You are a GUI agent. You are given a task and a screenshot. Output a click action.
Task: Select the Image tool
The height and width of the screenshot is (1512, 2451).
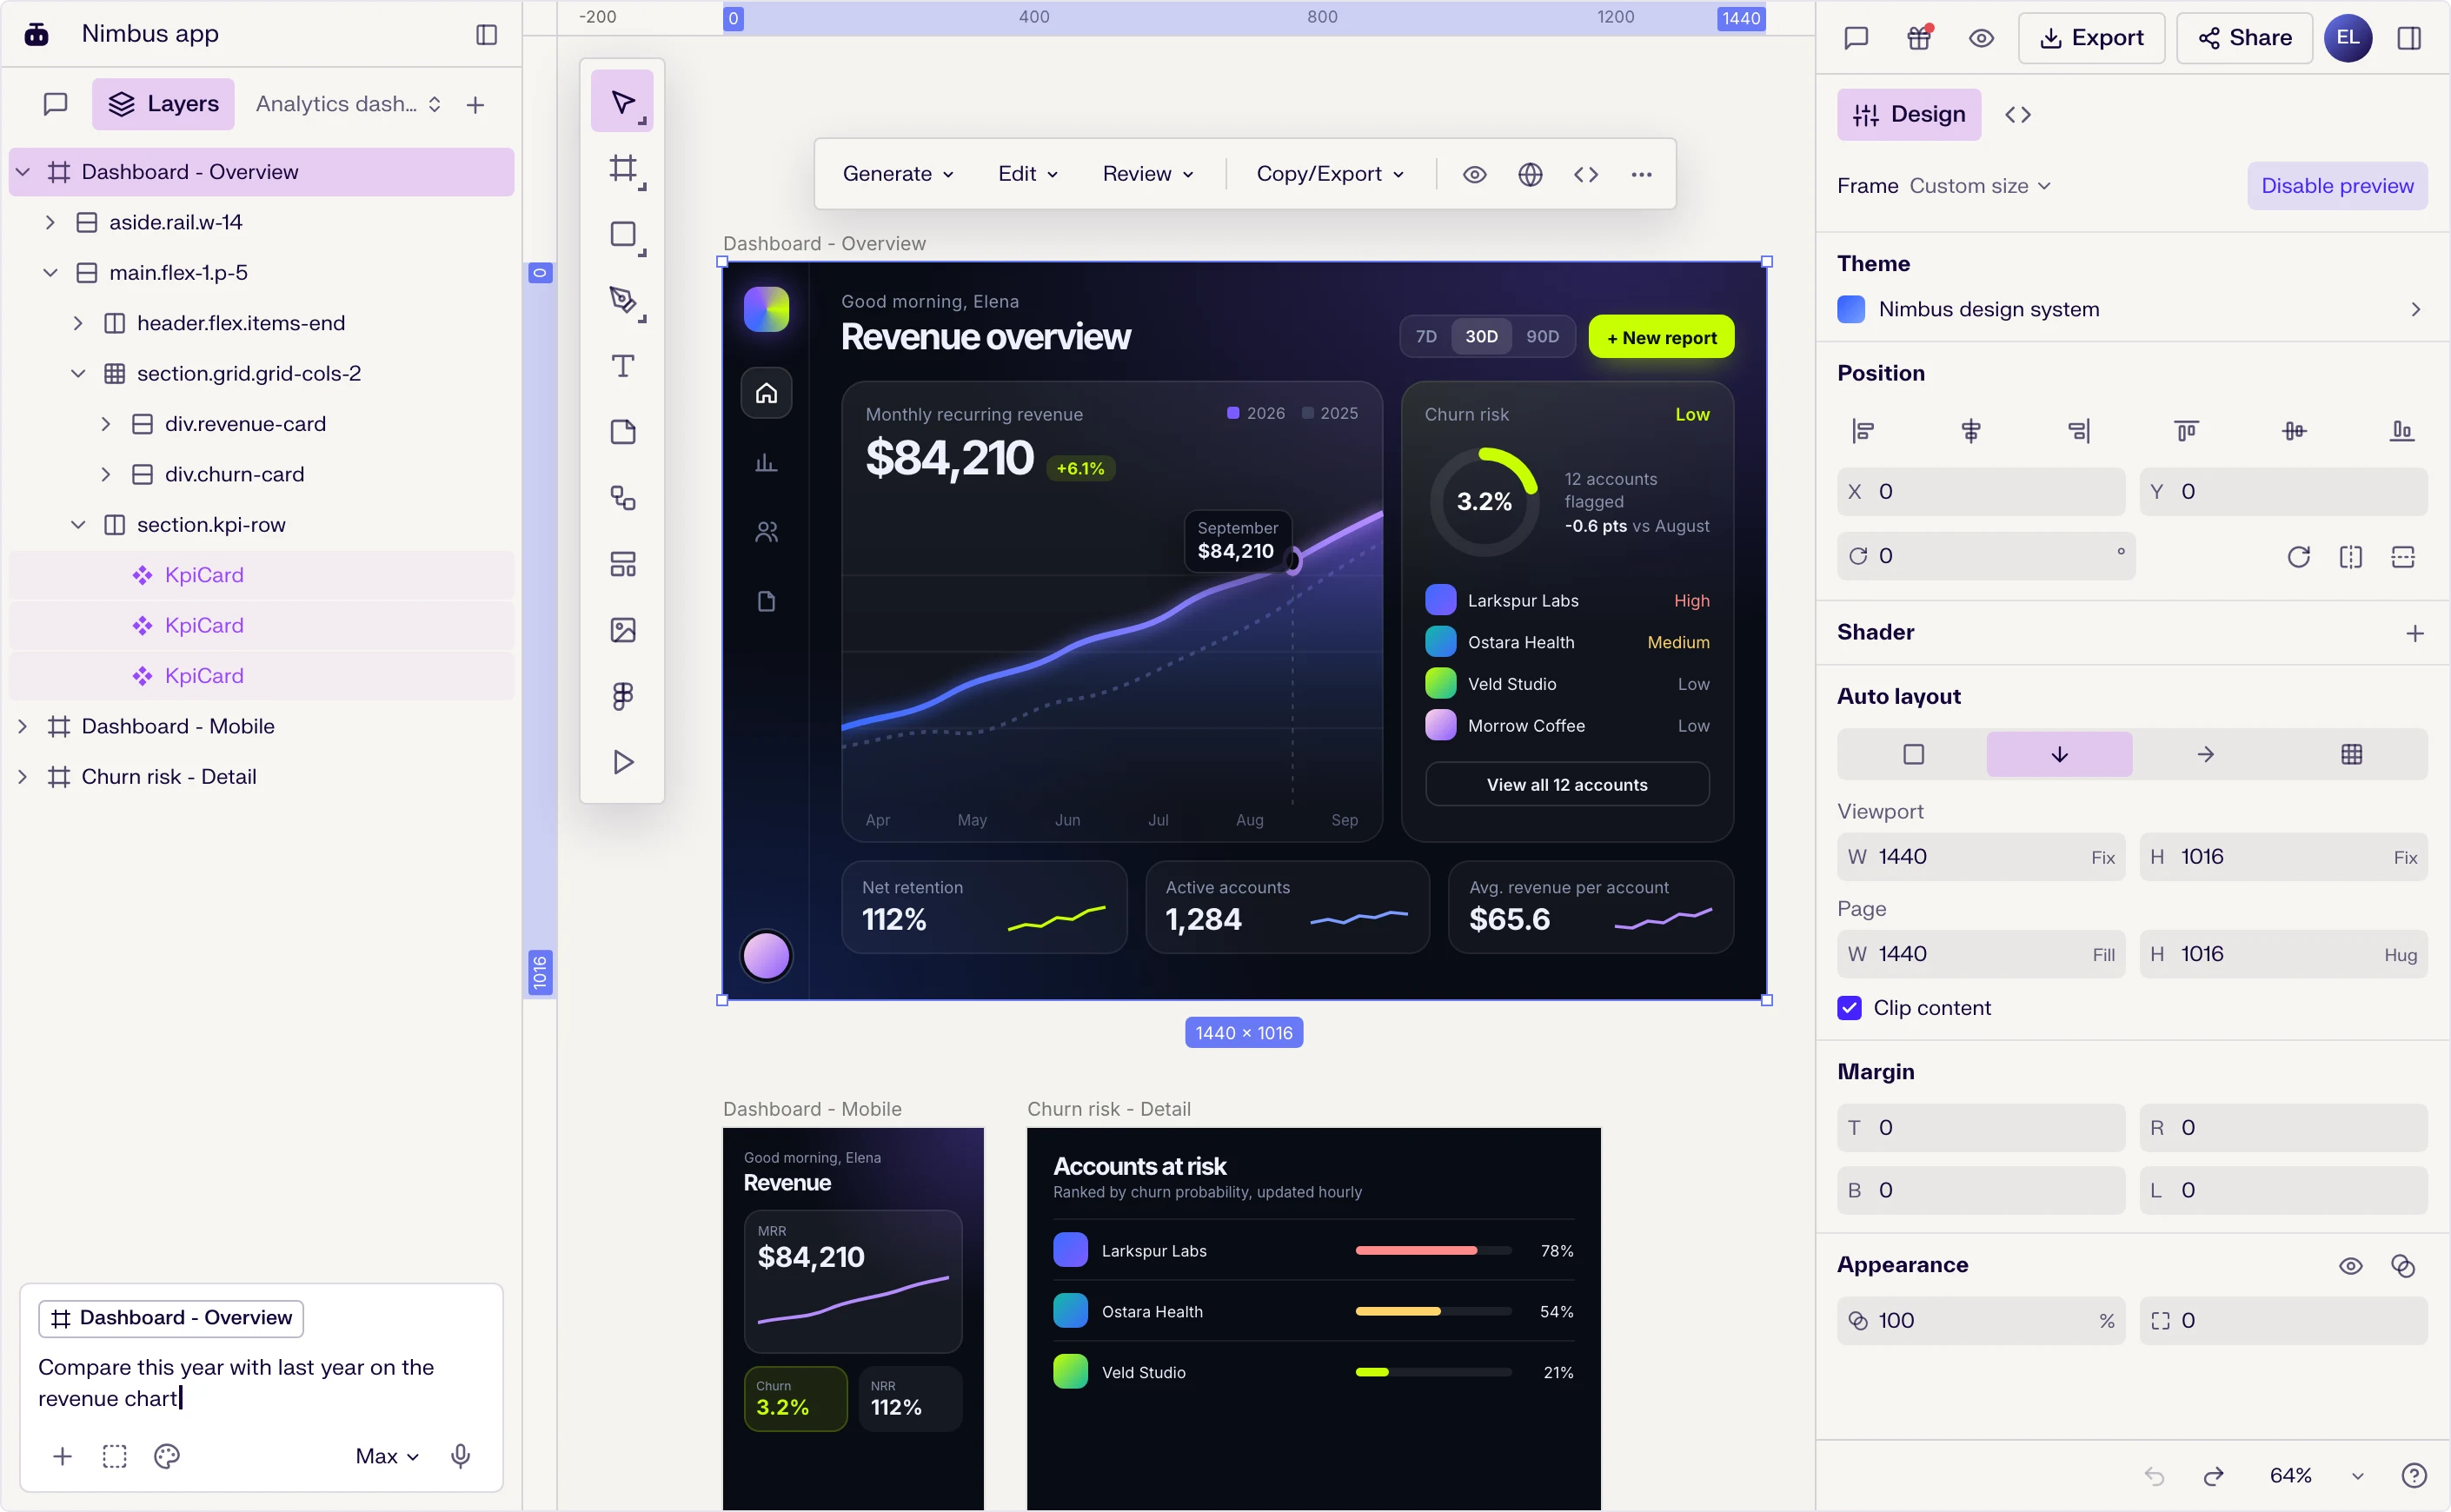(623, 630)
